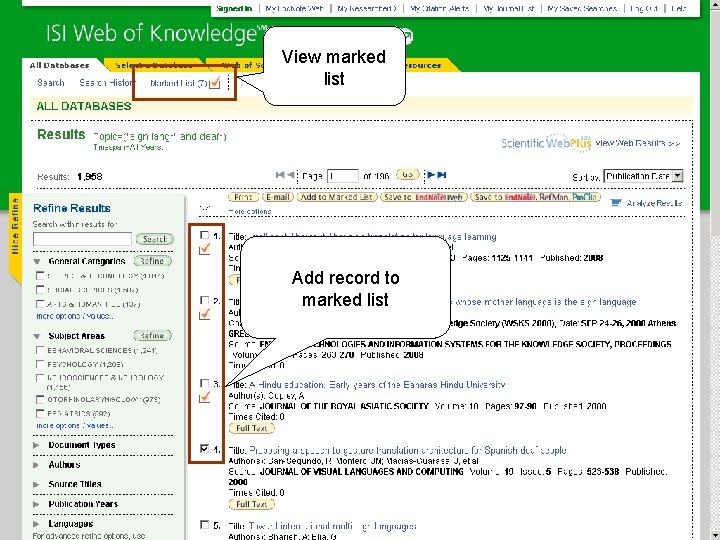Viewport: 720px width, 540px height.
Task: Click the Go page button
Action: [408, 174]
